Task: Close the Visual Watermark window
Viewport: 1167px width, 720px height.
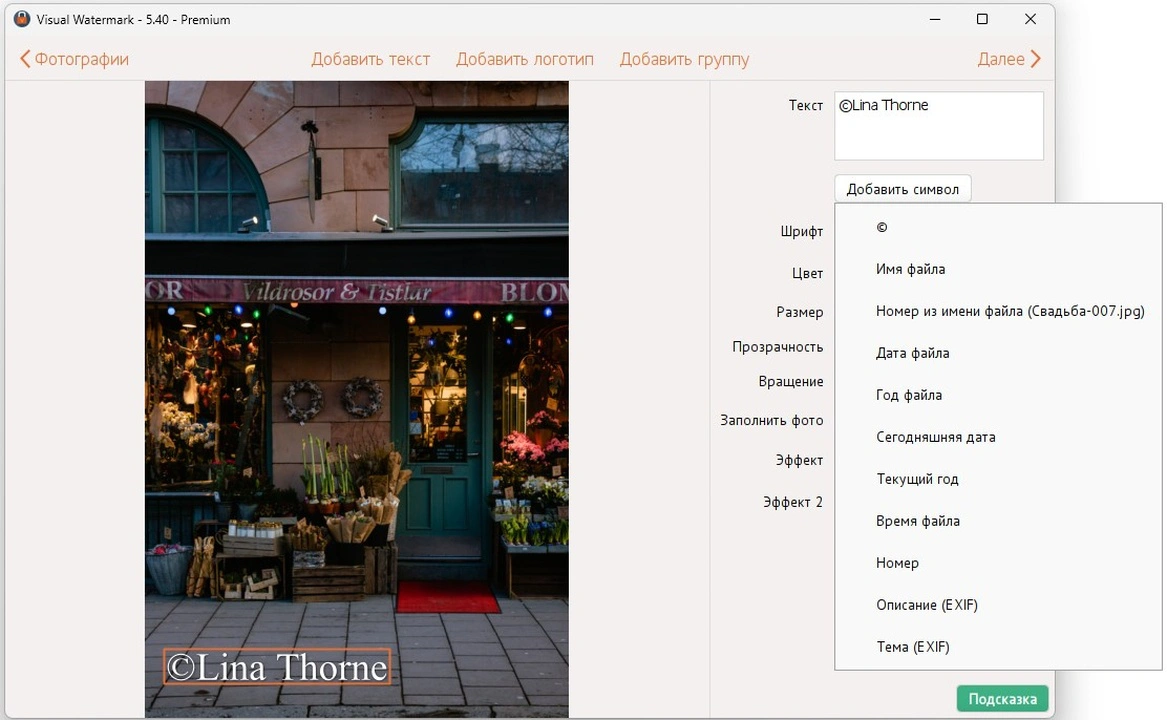Action: click(x=1030, y=19)
